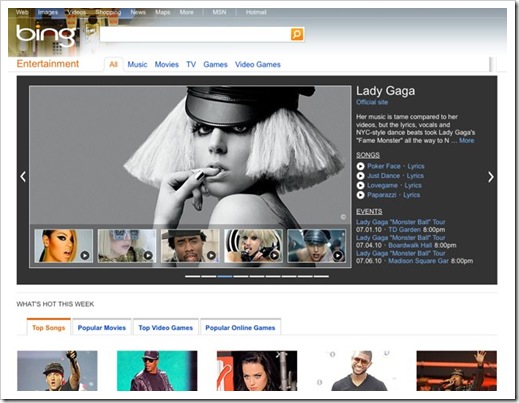
Task: Select the Video Games tab
Action: [258, 64]
